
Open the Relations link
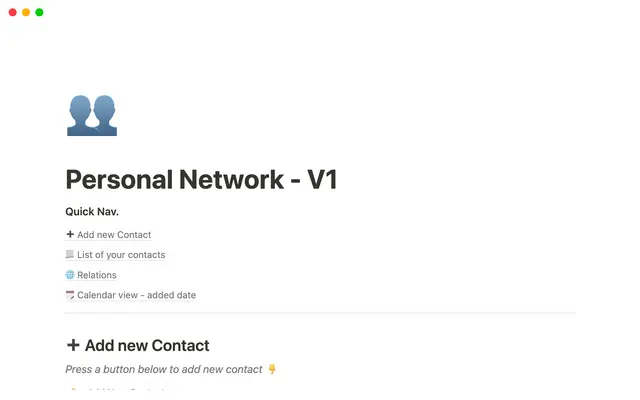coord(97,275)
